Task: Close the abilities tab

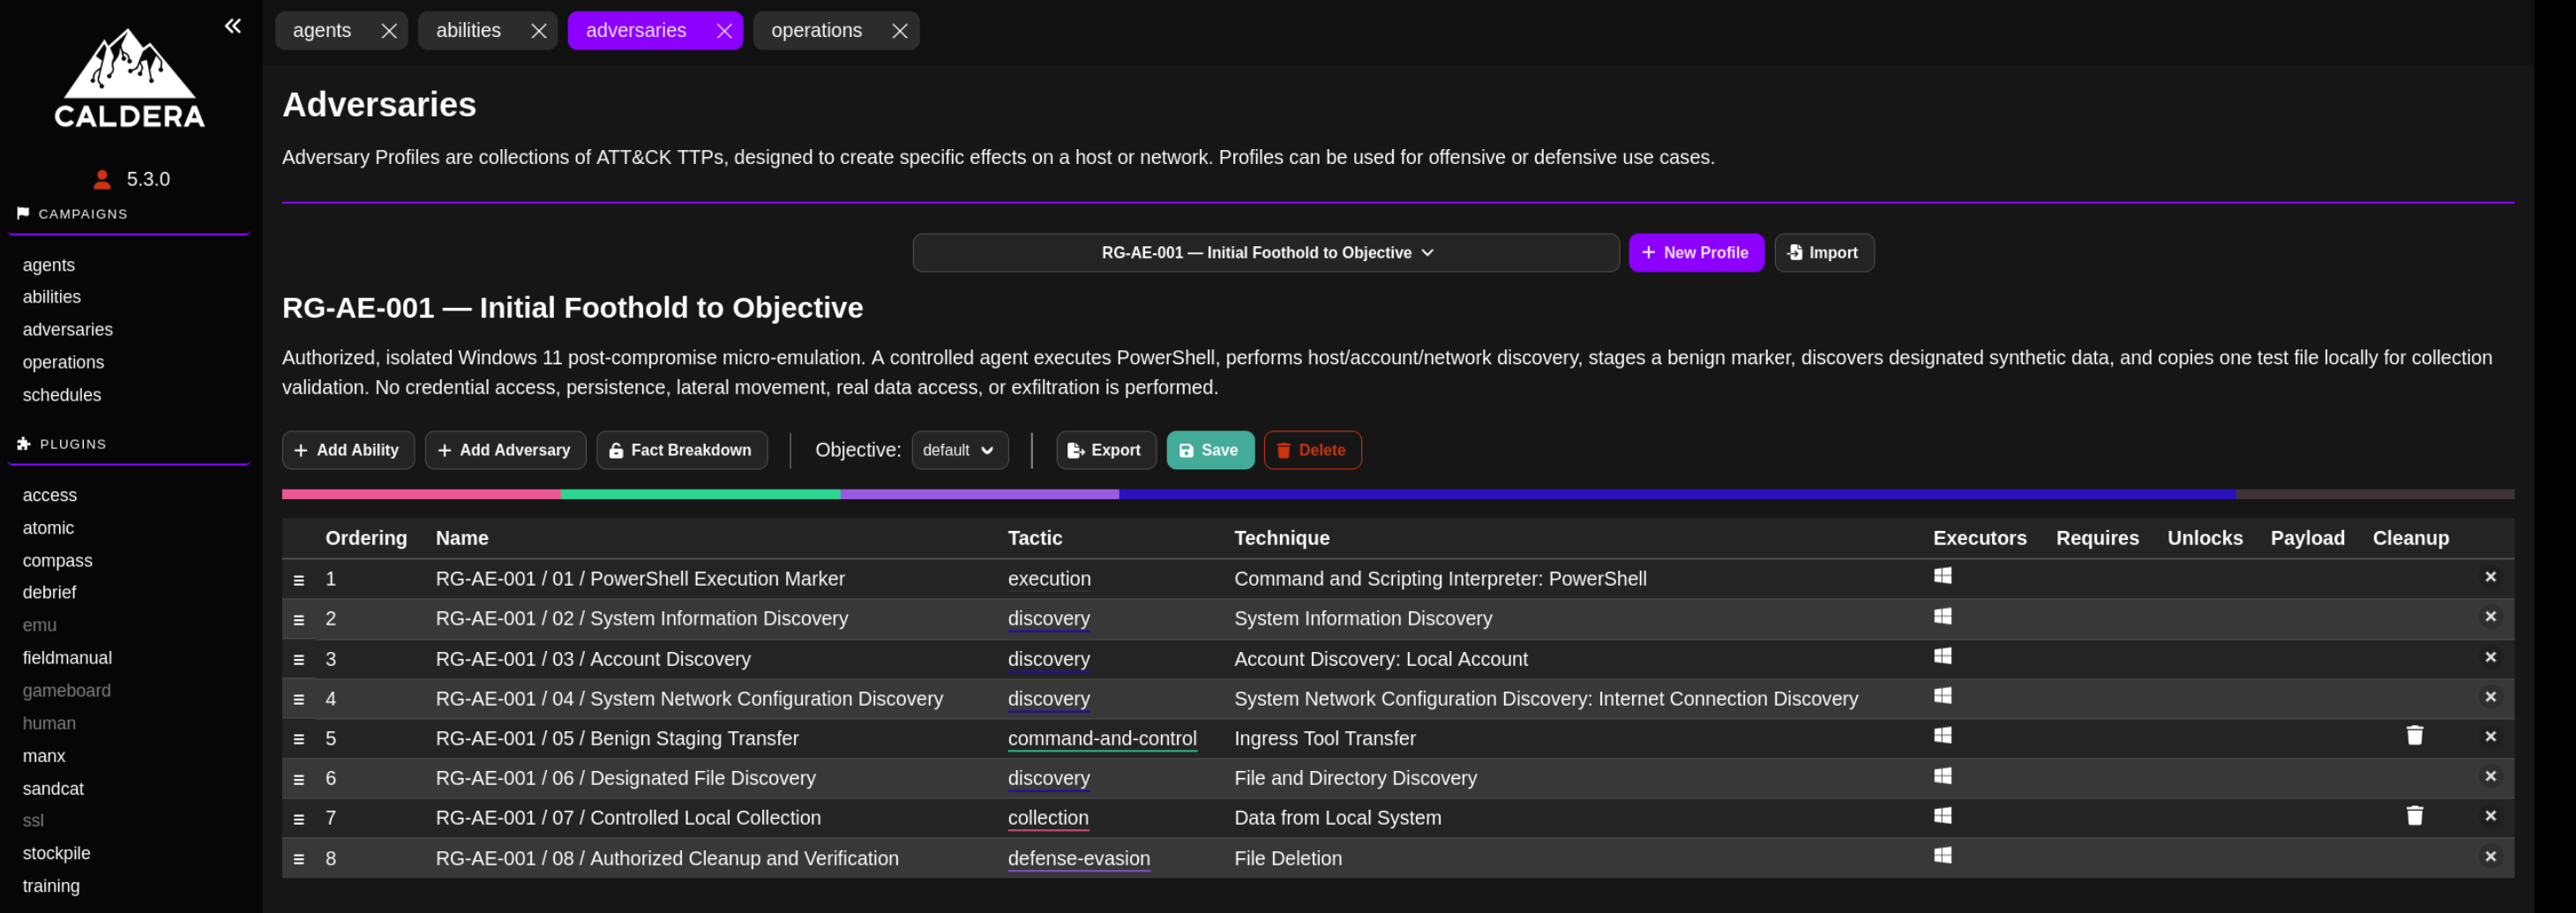Action: tap(539, 31)
